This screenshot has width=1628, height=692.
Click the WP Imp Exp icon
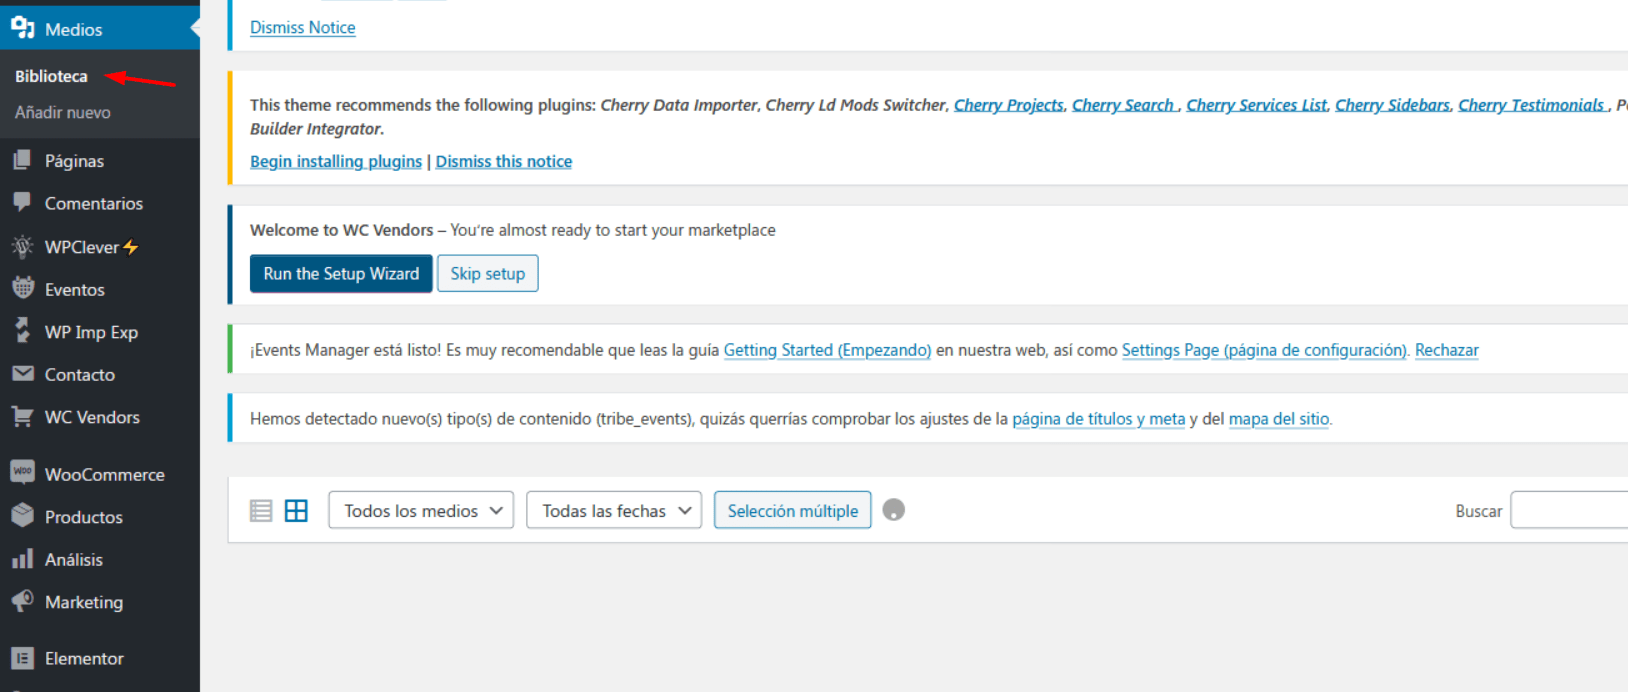[22, 330]
